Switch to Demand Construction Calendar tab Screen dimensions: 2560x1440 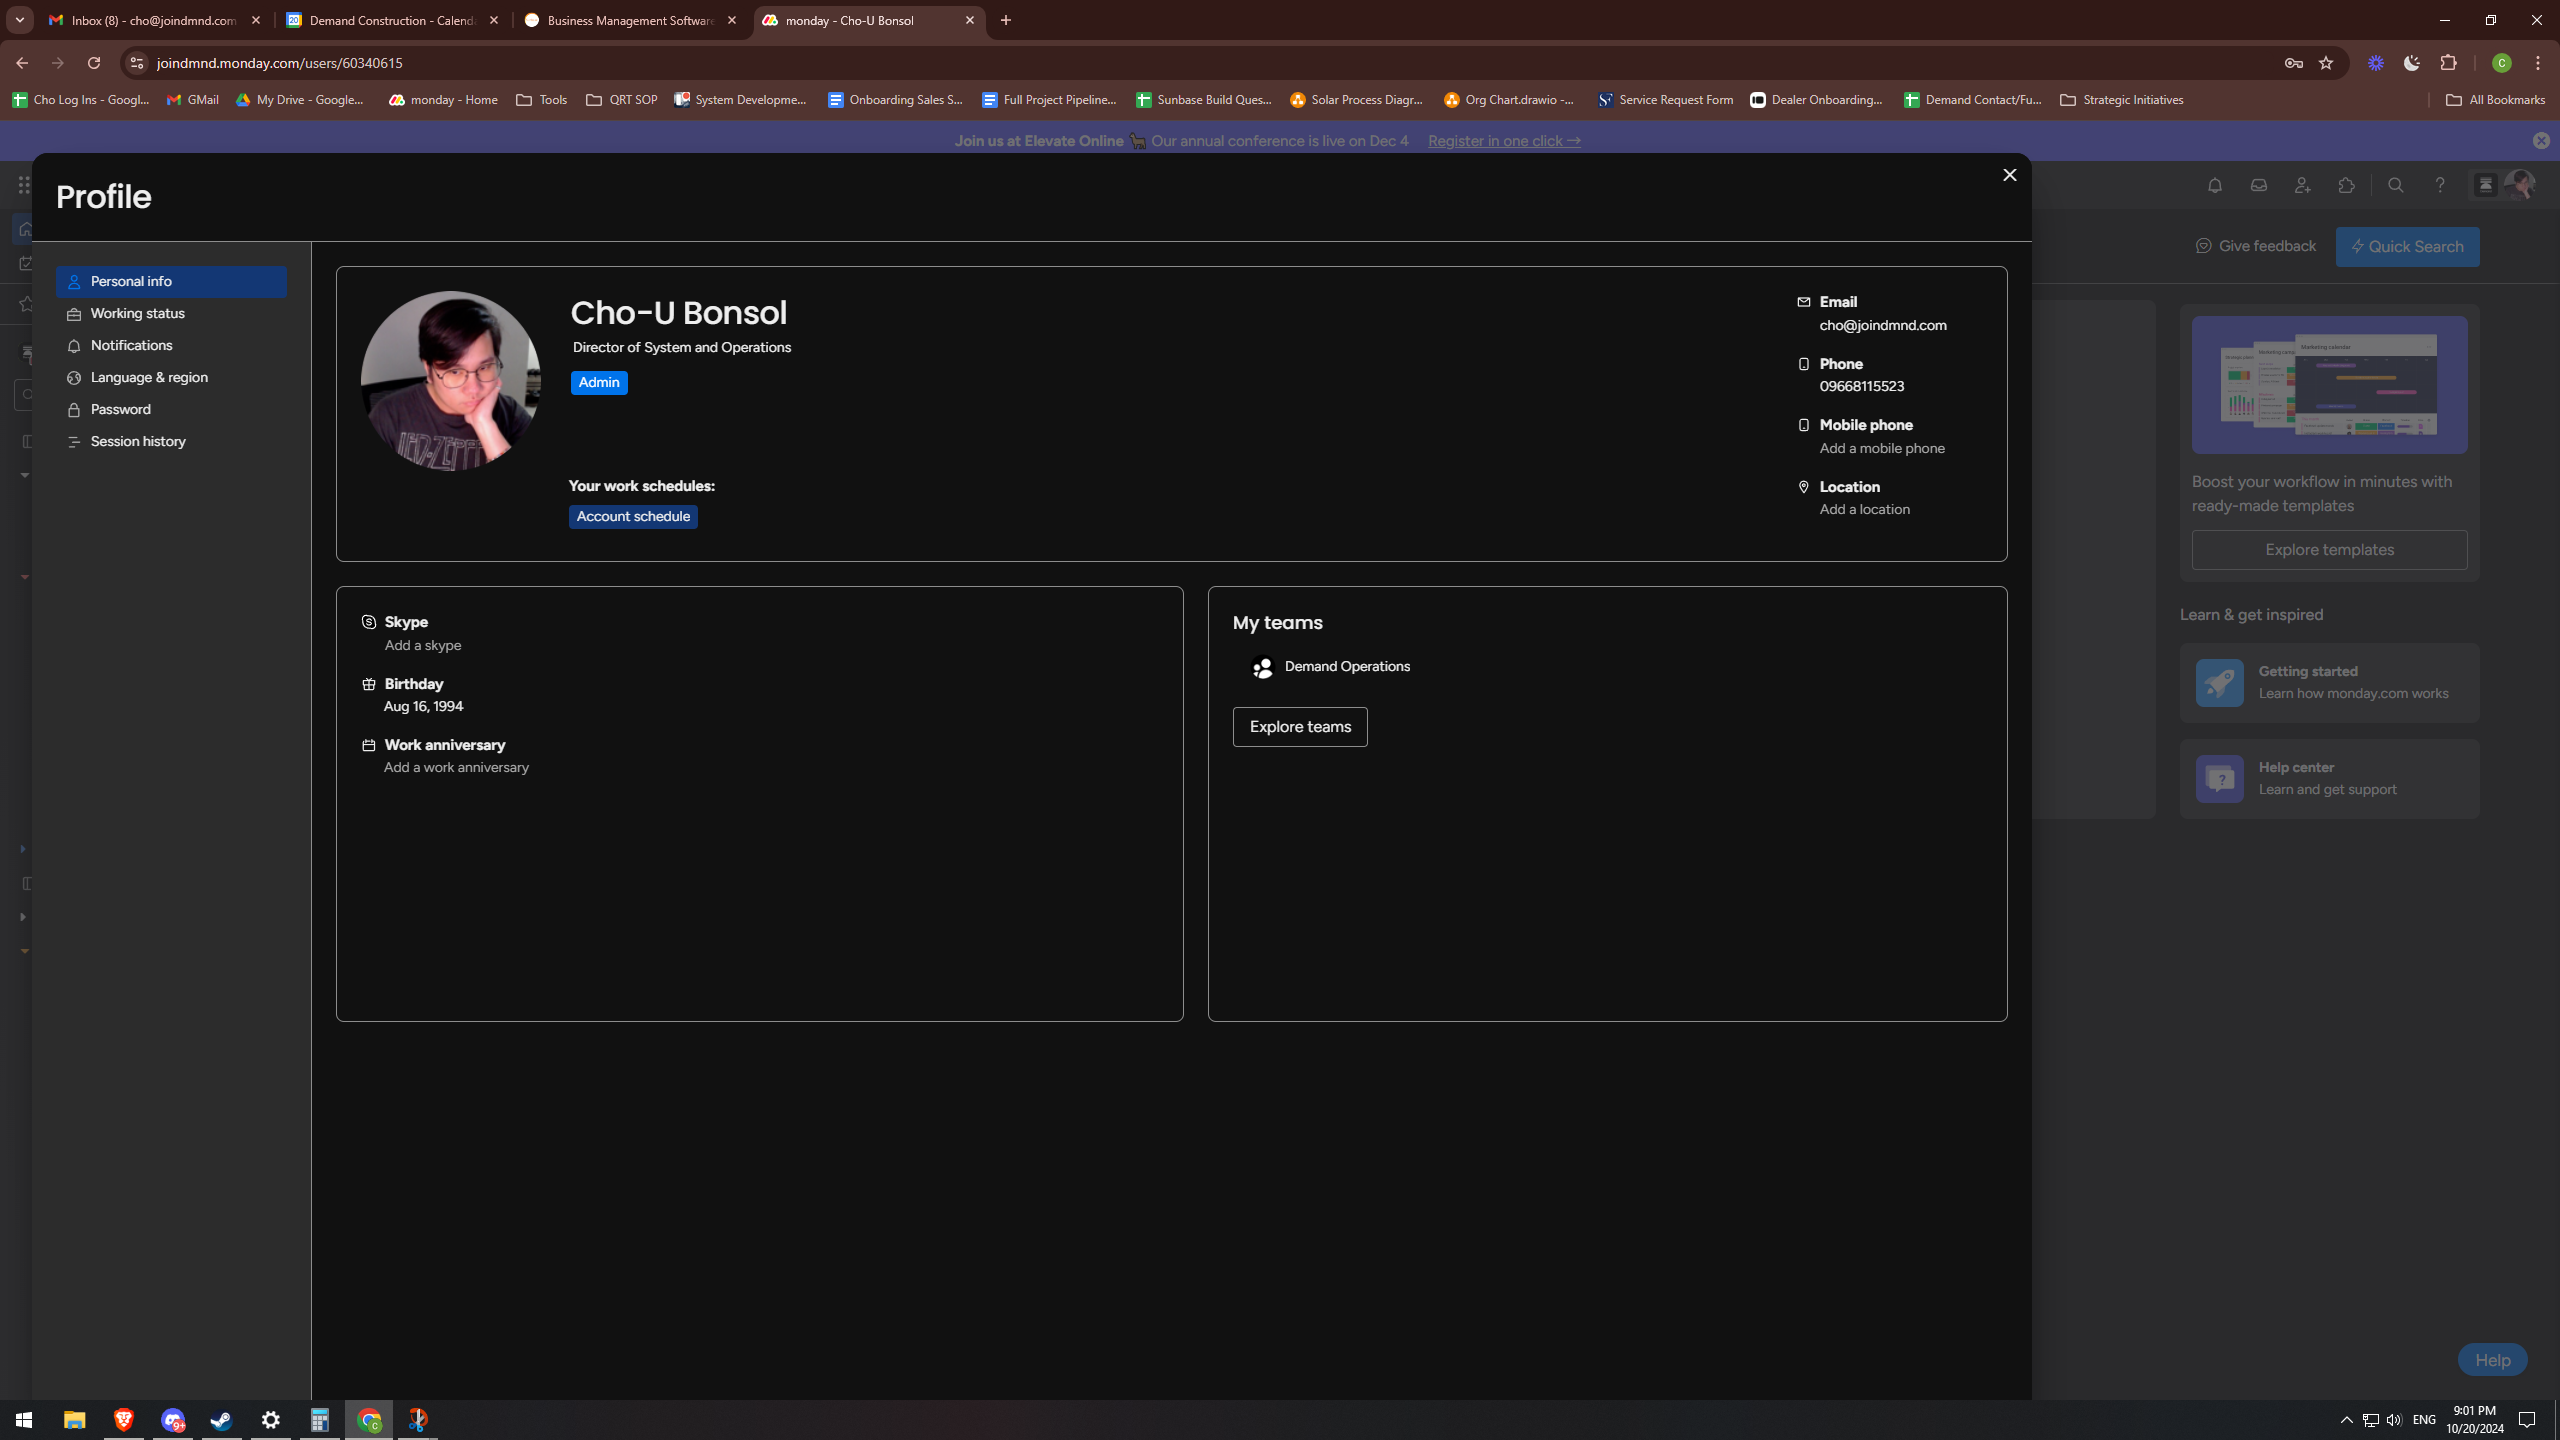tap(392, 20)
